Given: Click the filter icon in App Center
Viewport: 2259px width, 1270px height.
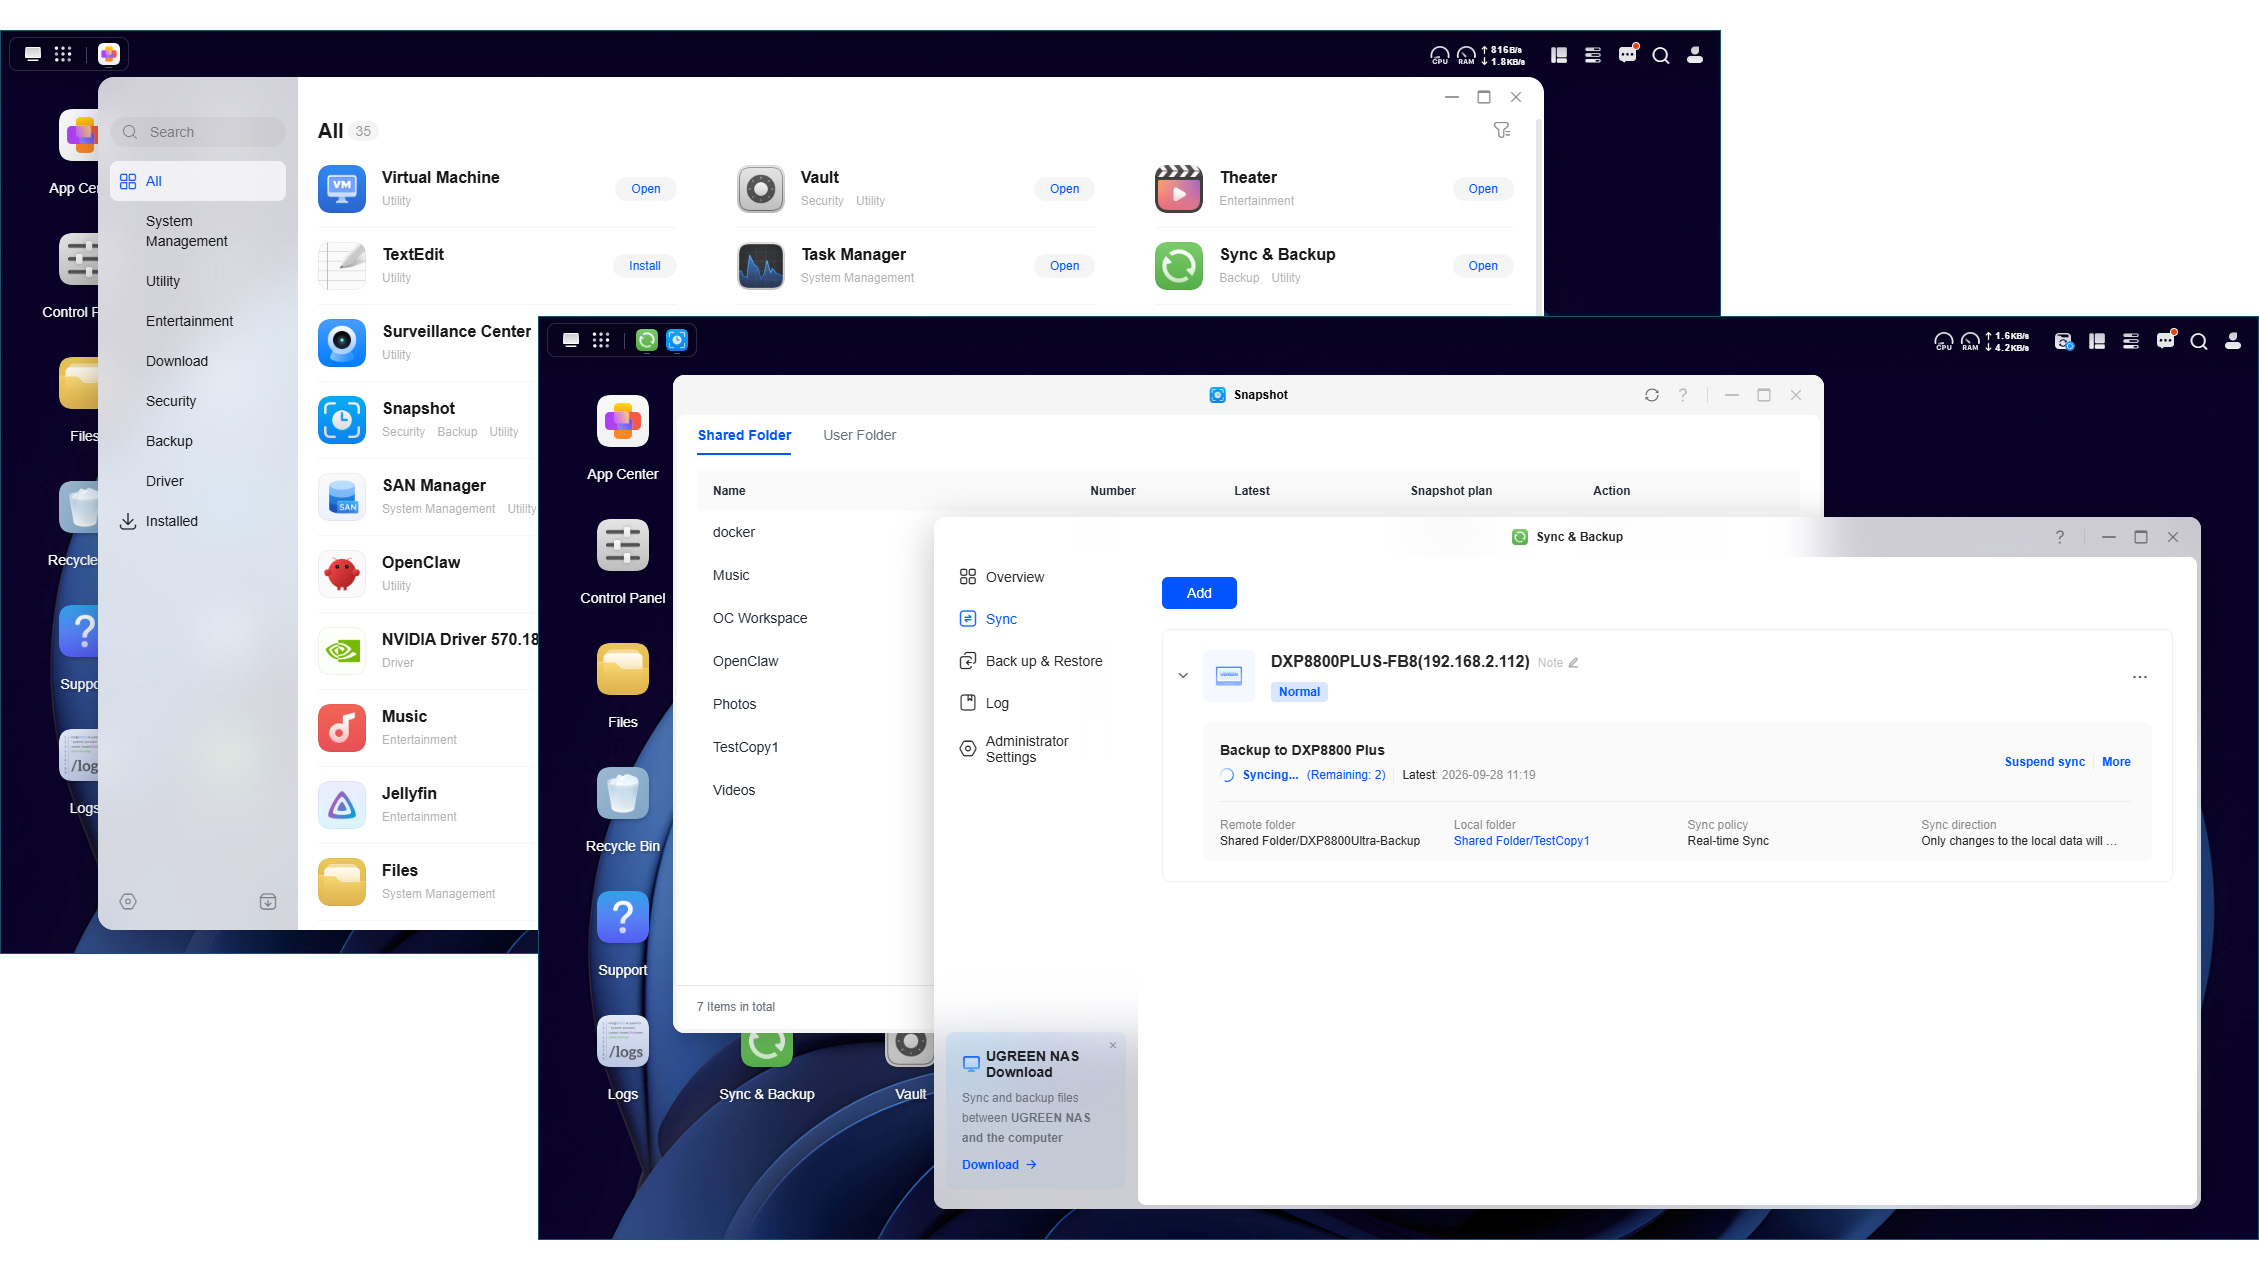Looking at the screenshot, I should click(1502, 130).
